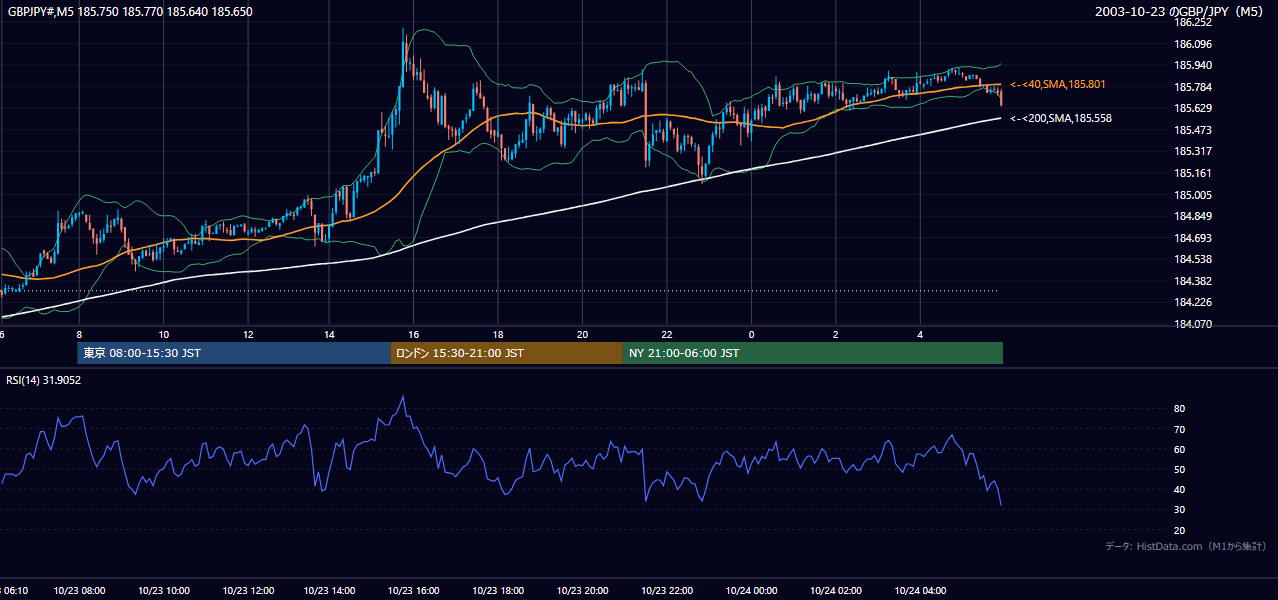Click RSI axis level 50
Screen dimensions: 1278x600
(1179, 469)
